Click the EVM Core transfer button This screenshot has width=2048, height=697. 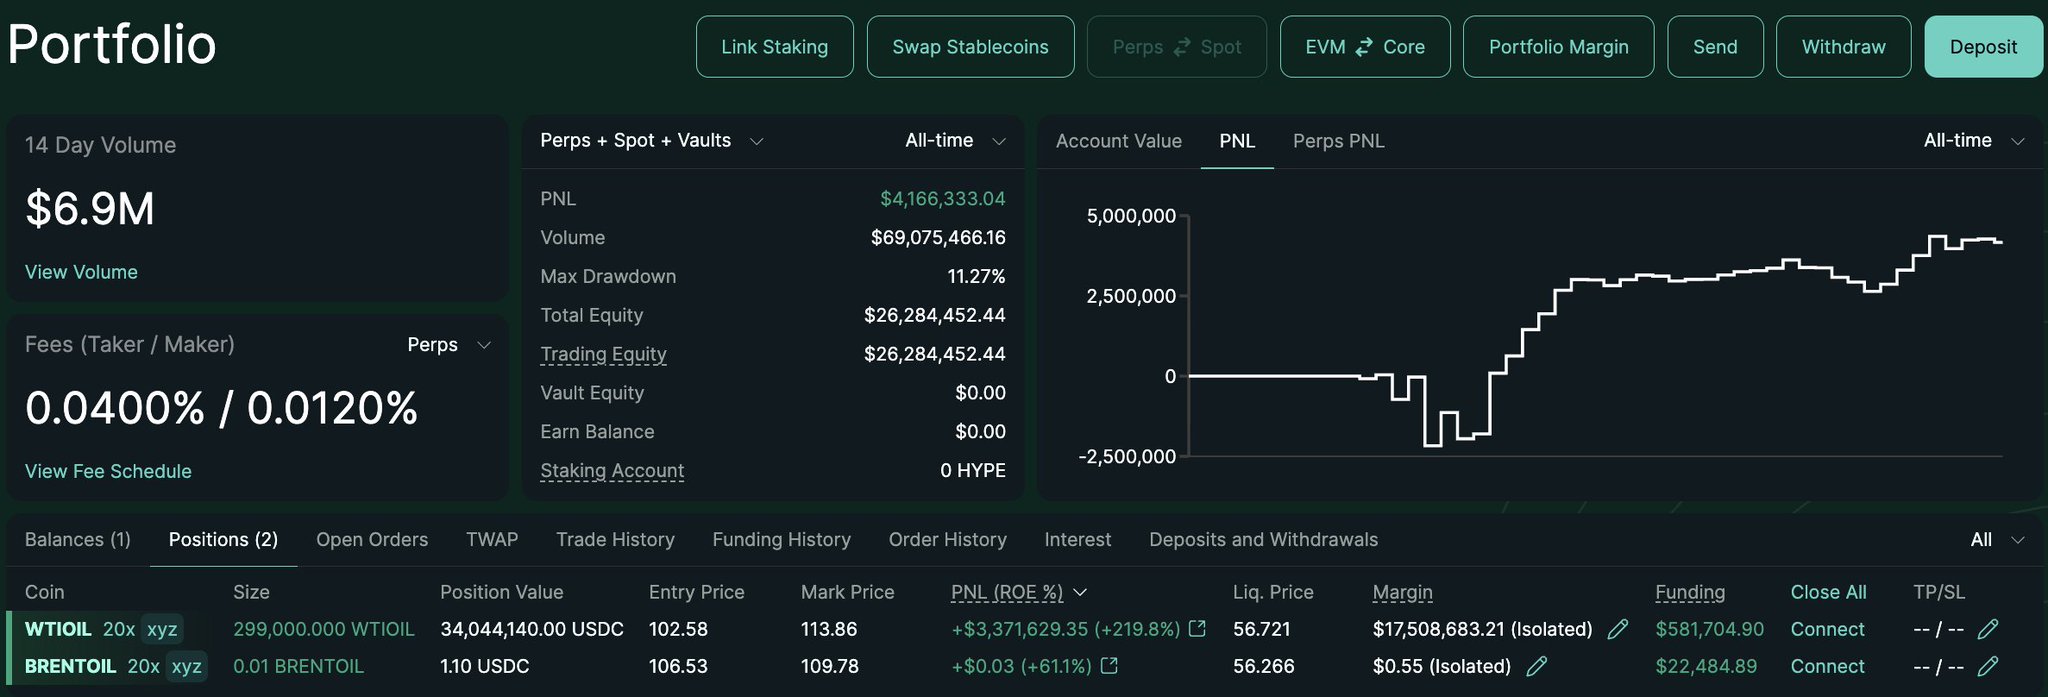tap(1364, 47)
